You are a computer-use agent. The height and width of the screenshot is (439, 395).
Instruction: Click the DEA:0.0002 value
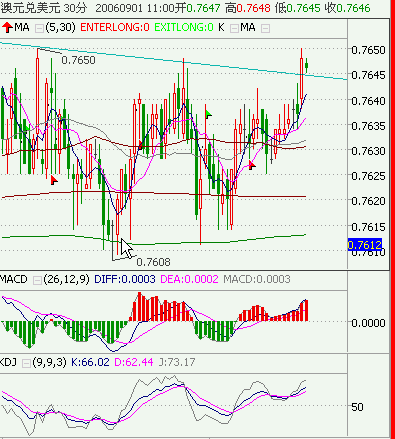click(x=189, y=279)
